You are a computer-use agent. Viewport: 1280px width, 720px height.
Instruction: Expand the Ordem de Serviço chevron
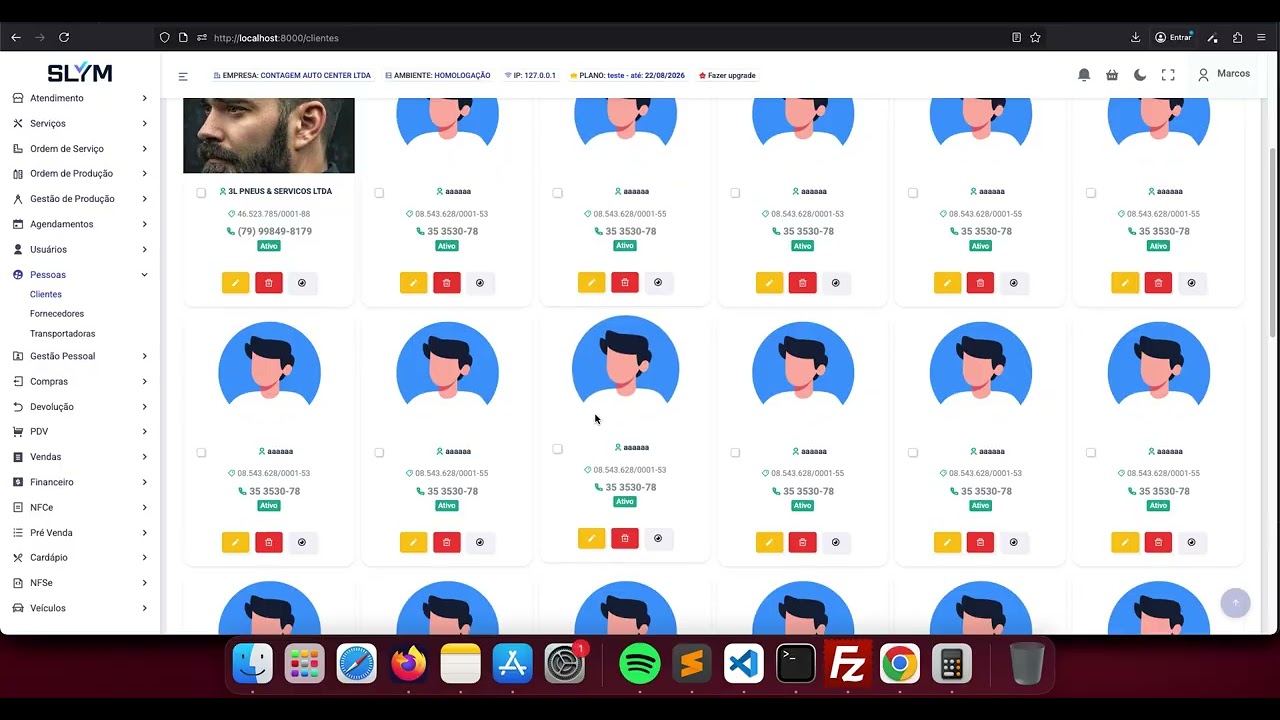pos(144,149)
